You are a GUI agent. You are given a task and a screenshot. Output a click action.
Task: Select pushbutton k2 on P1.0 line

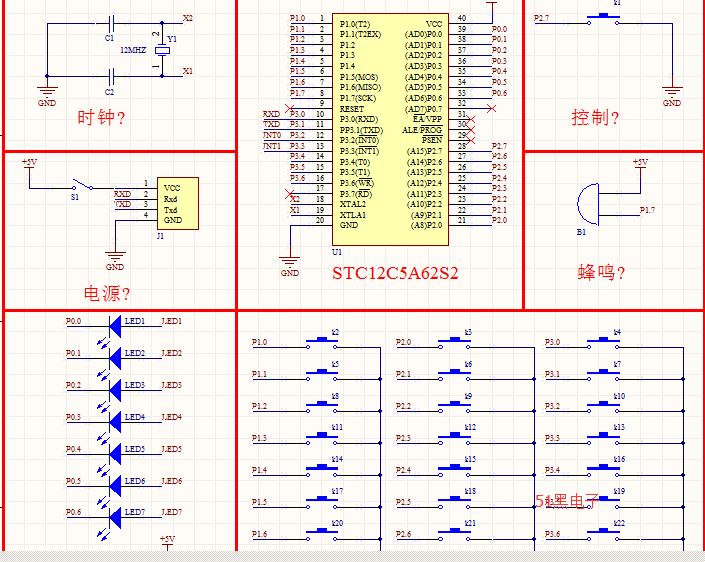coord(321,343)
